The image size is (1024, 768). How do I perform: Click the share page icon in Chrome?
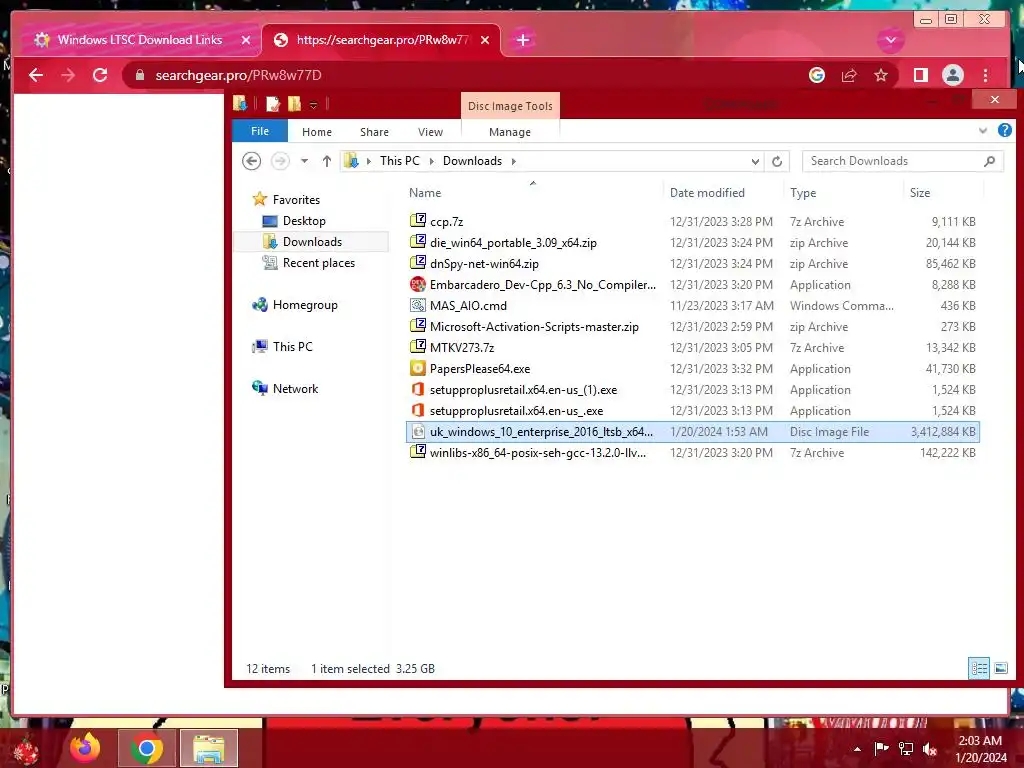coord(849,75)
